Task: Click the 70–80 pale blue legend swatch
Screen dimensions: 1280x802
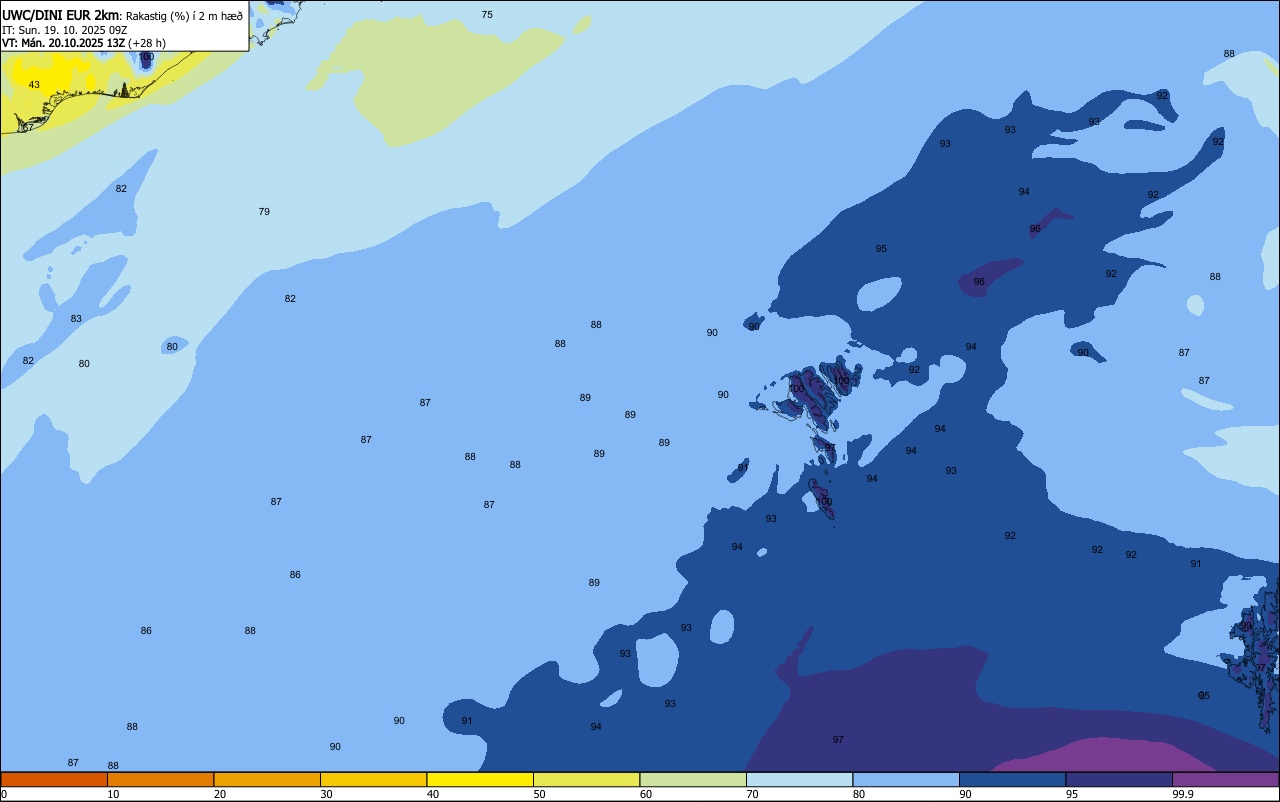Action: click(800, 779)
